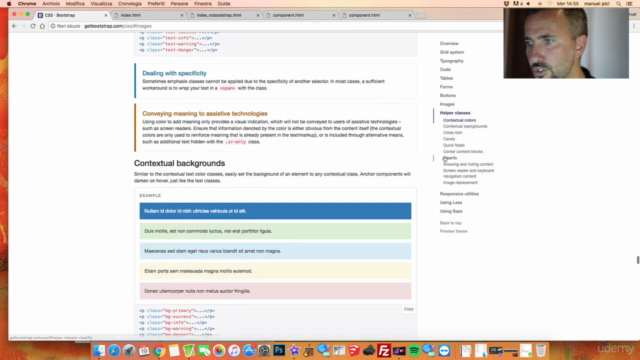
Task: Go to Contextual colors sub-link
Action: point(460,120)
